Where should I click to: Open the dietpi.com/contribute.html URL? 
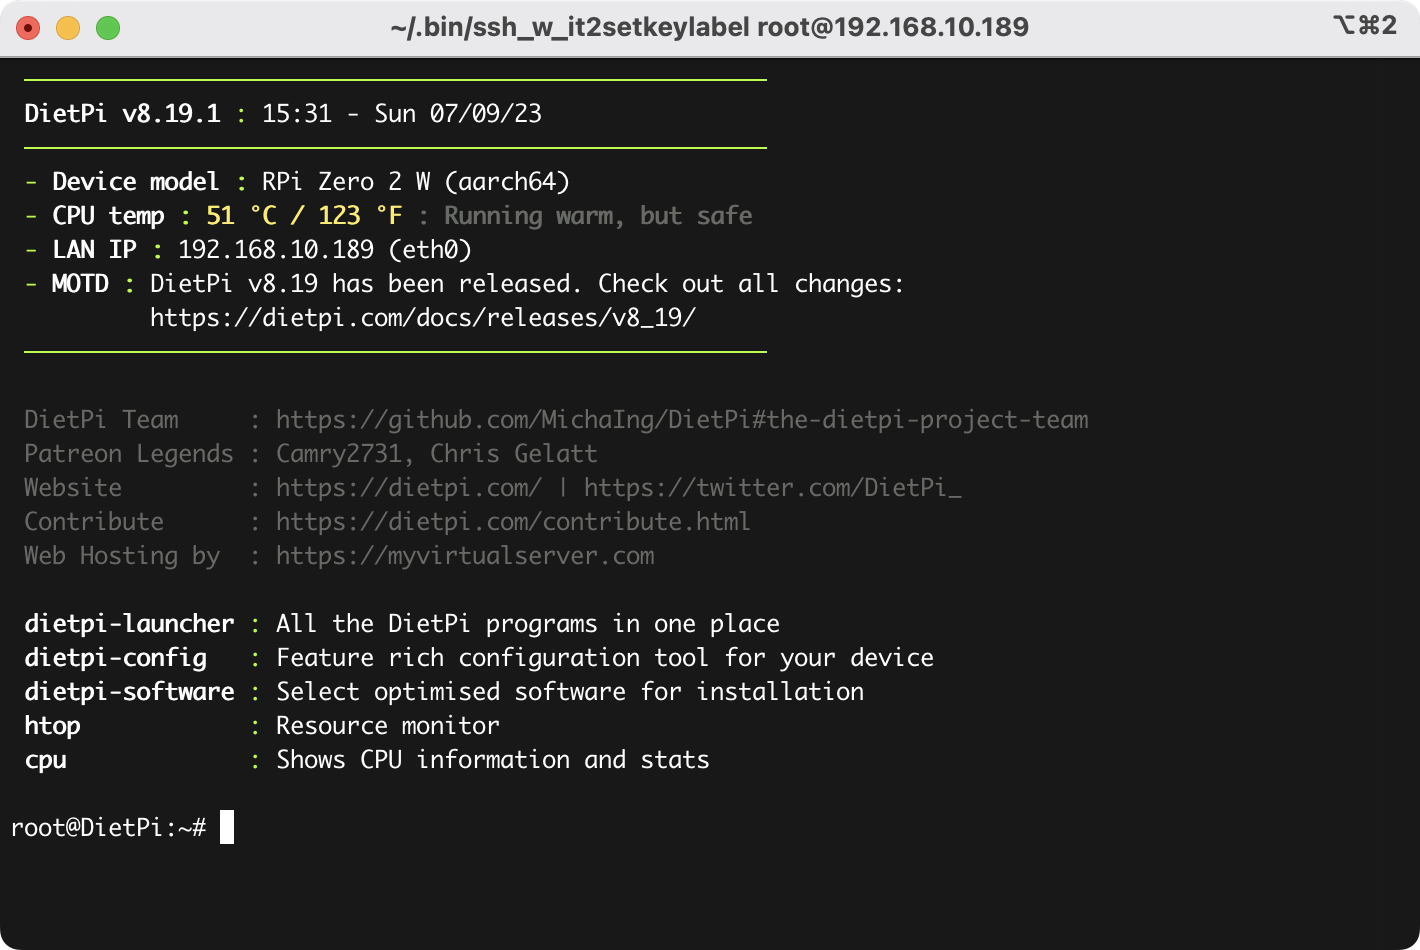click(x=513, y=522)
